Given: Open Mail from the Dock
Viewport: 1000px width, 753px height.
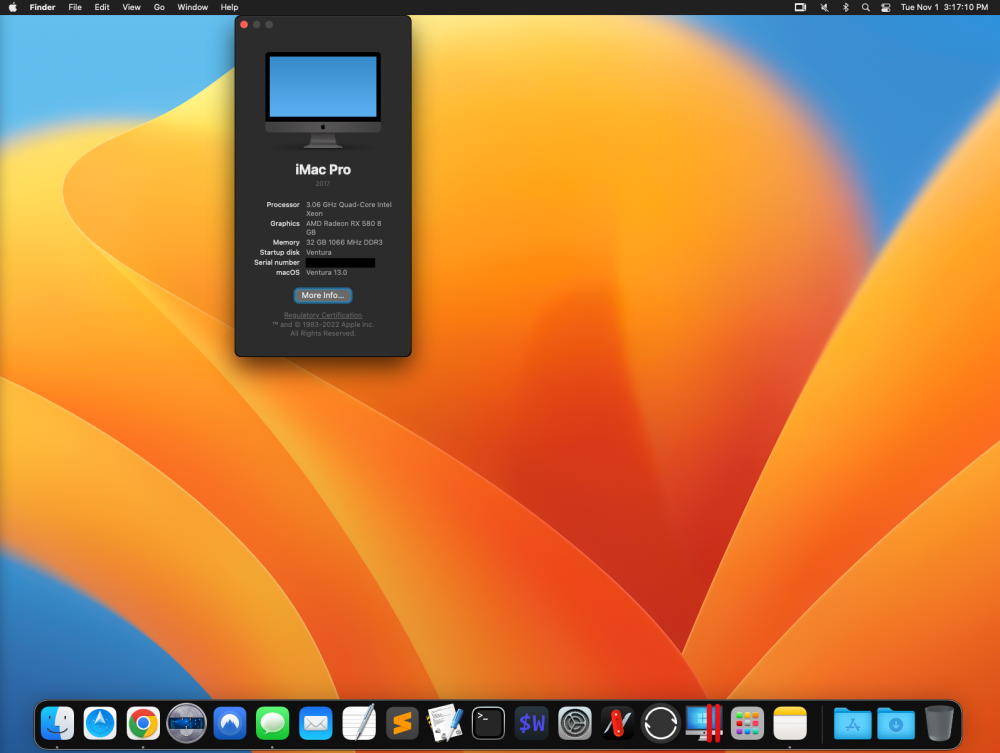Looking at the screenshot, I should (x=316, y=723).
